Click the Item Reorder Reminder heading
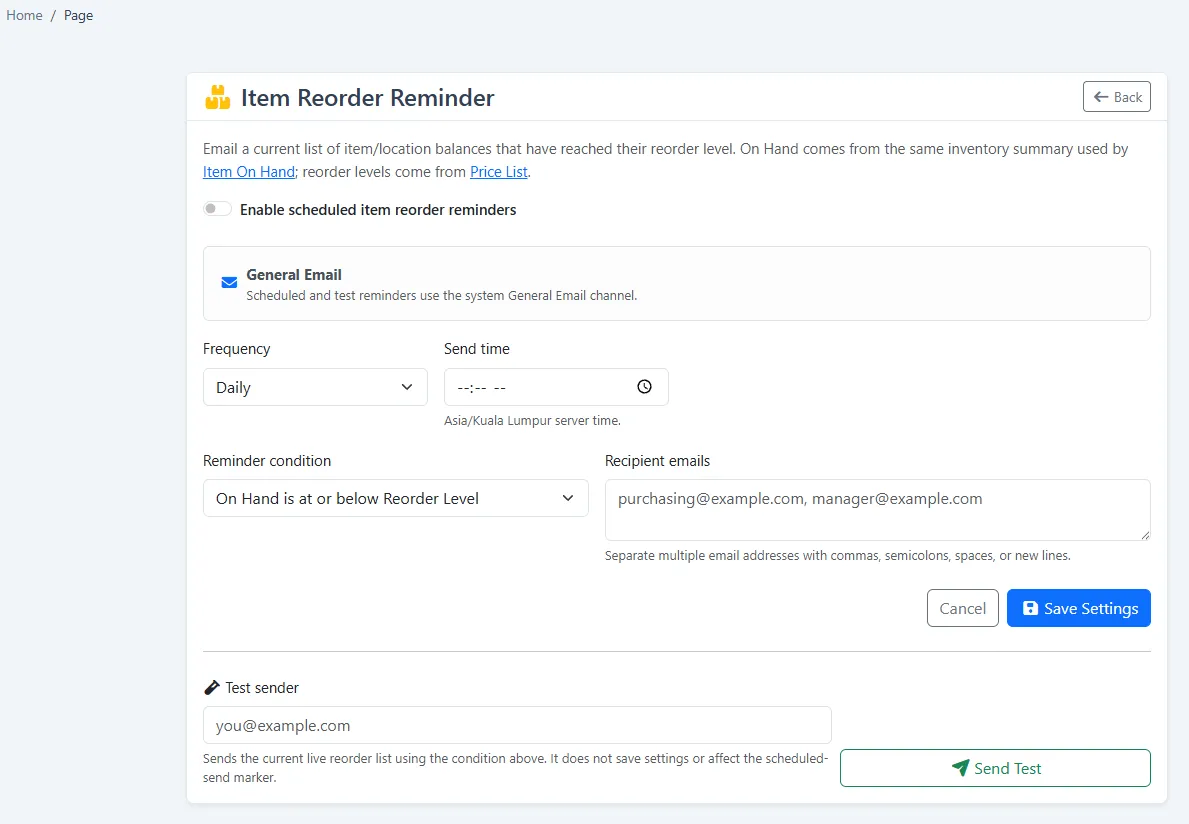The height and width of the screenshot is (824, 1189). [368, 98]
